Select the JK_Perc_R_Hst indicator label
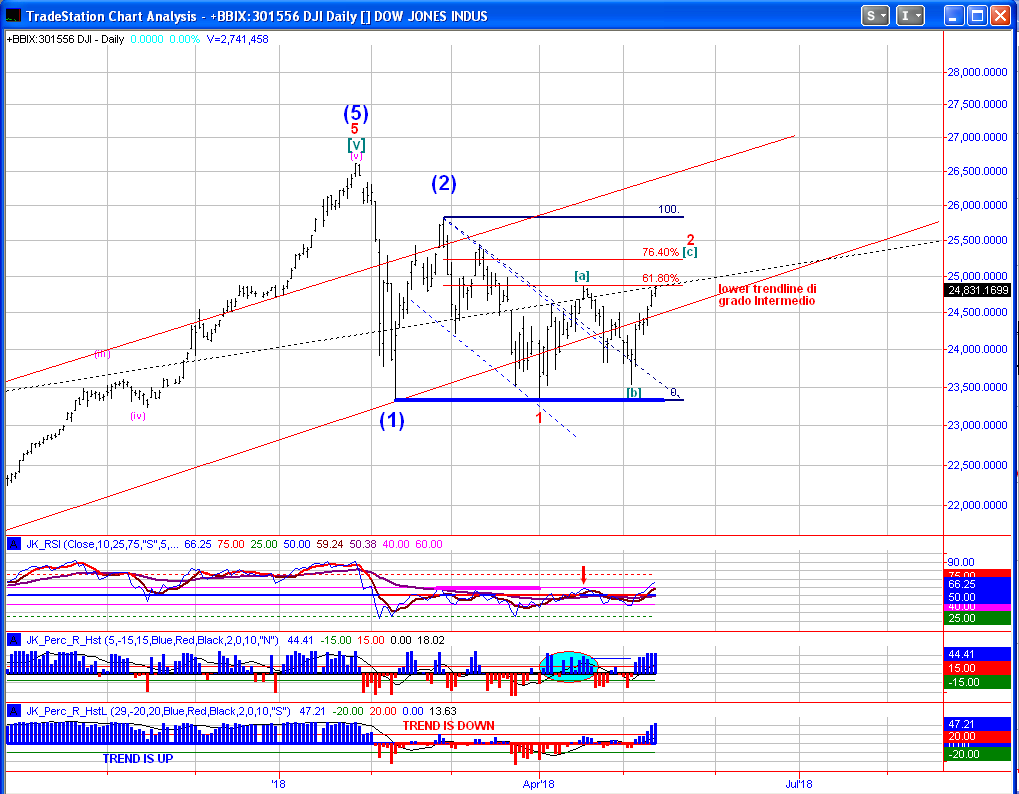The width and height of the screenshot is (1019, 794). (x=152, y=640)
